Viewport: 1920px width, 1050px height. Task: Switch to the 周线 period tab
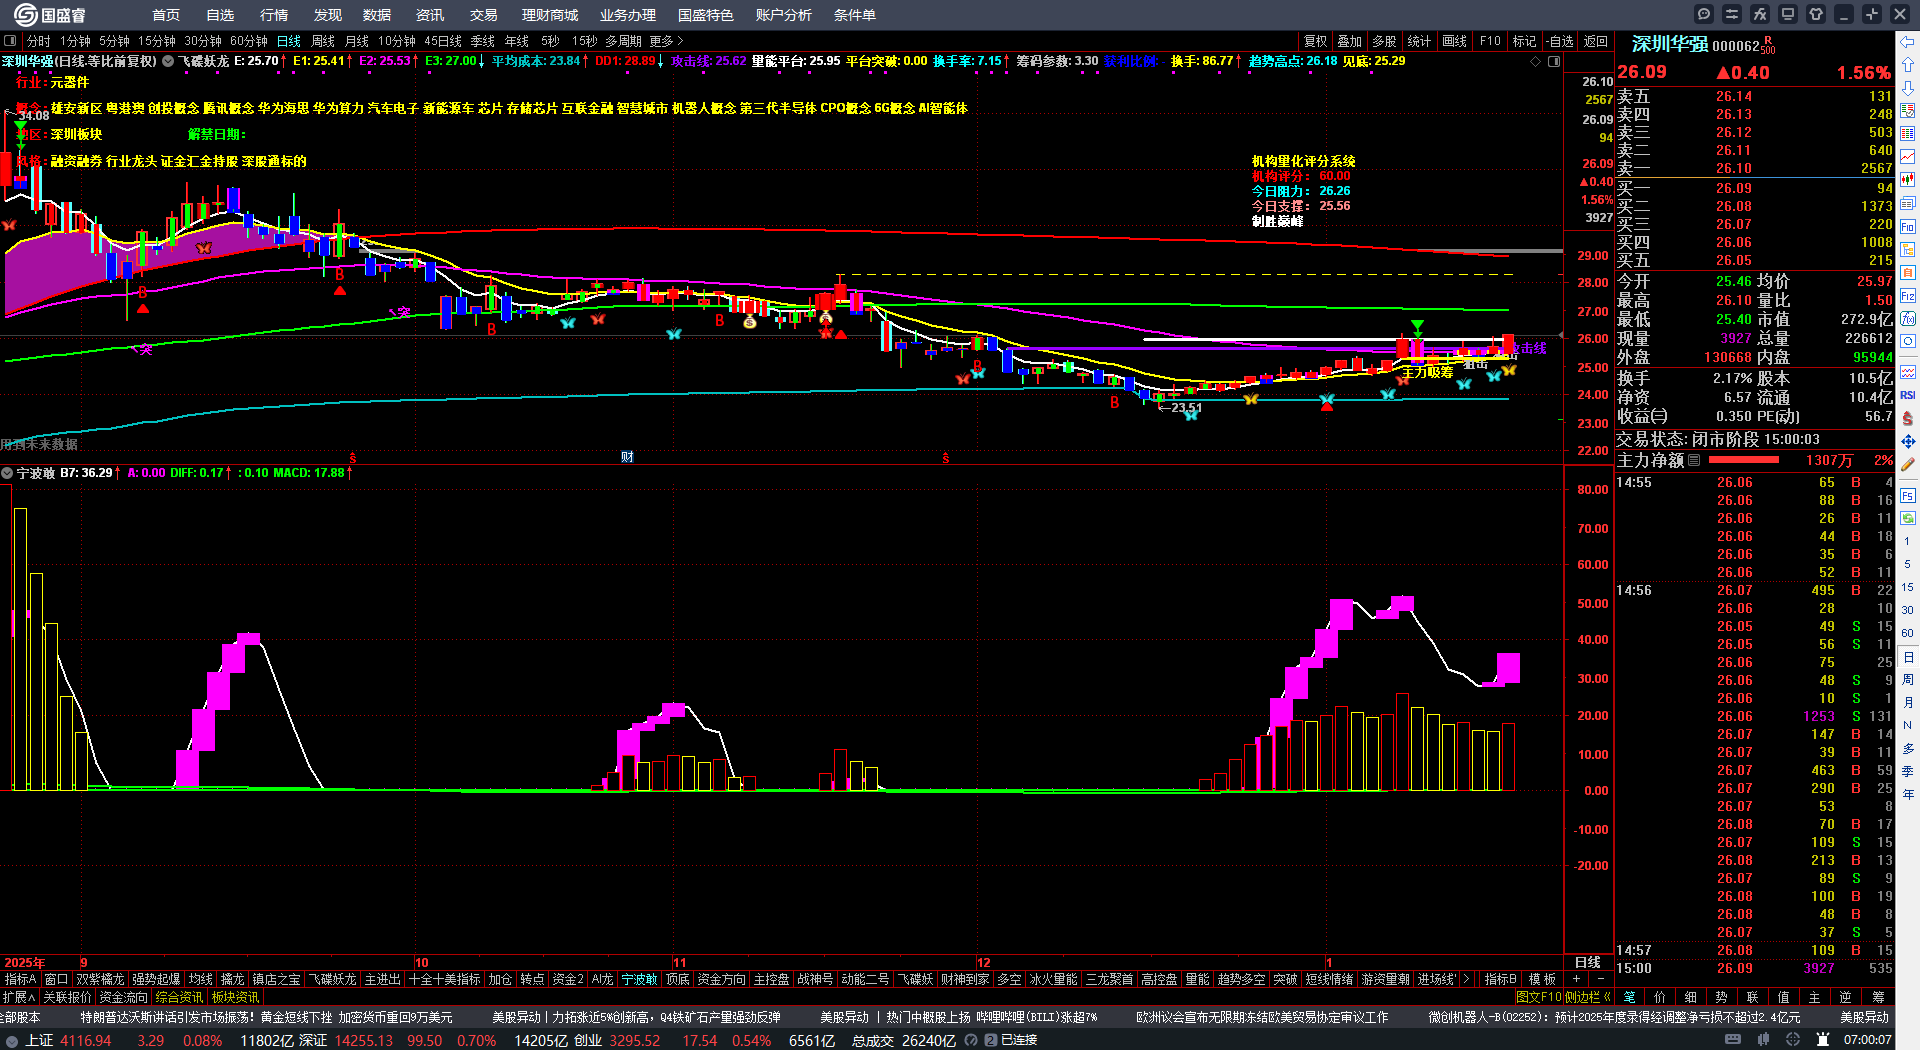coord(323,41)
